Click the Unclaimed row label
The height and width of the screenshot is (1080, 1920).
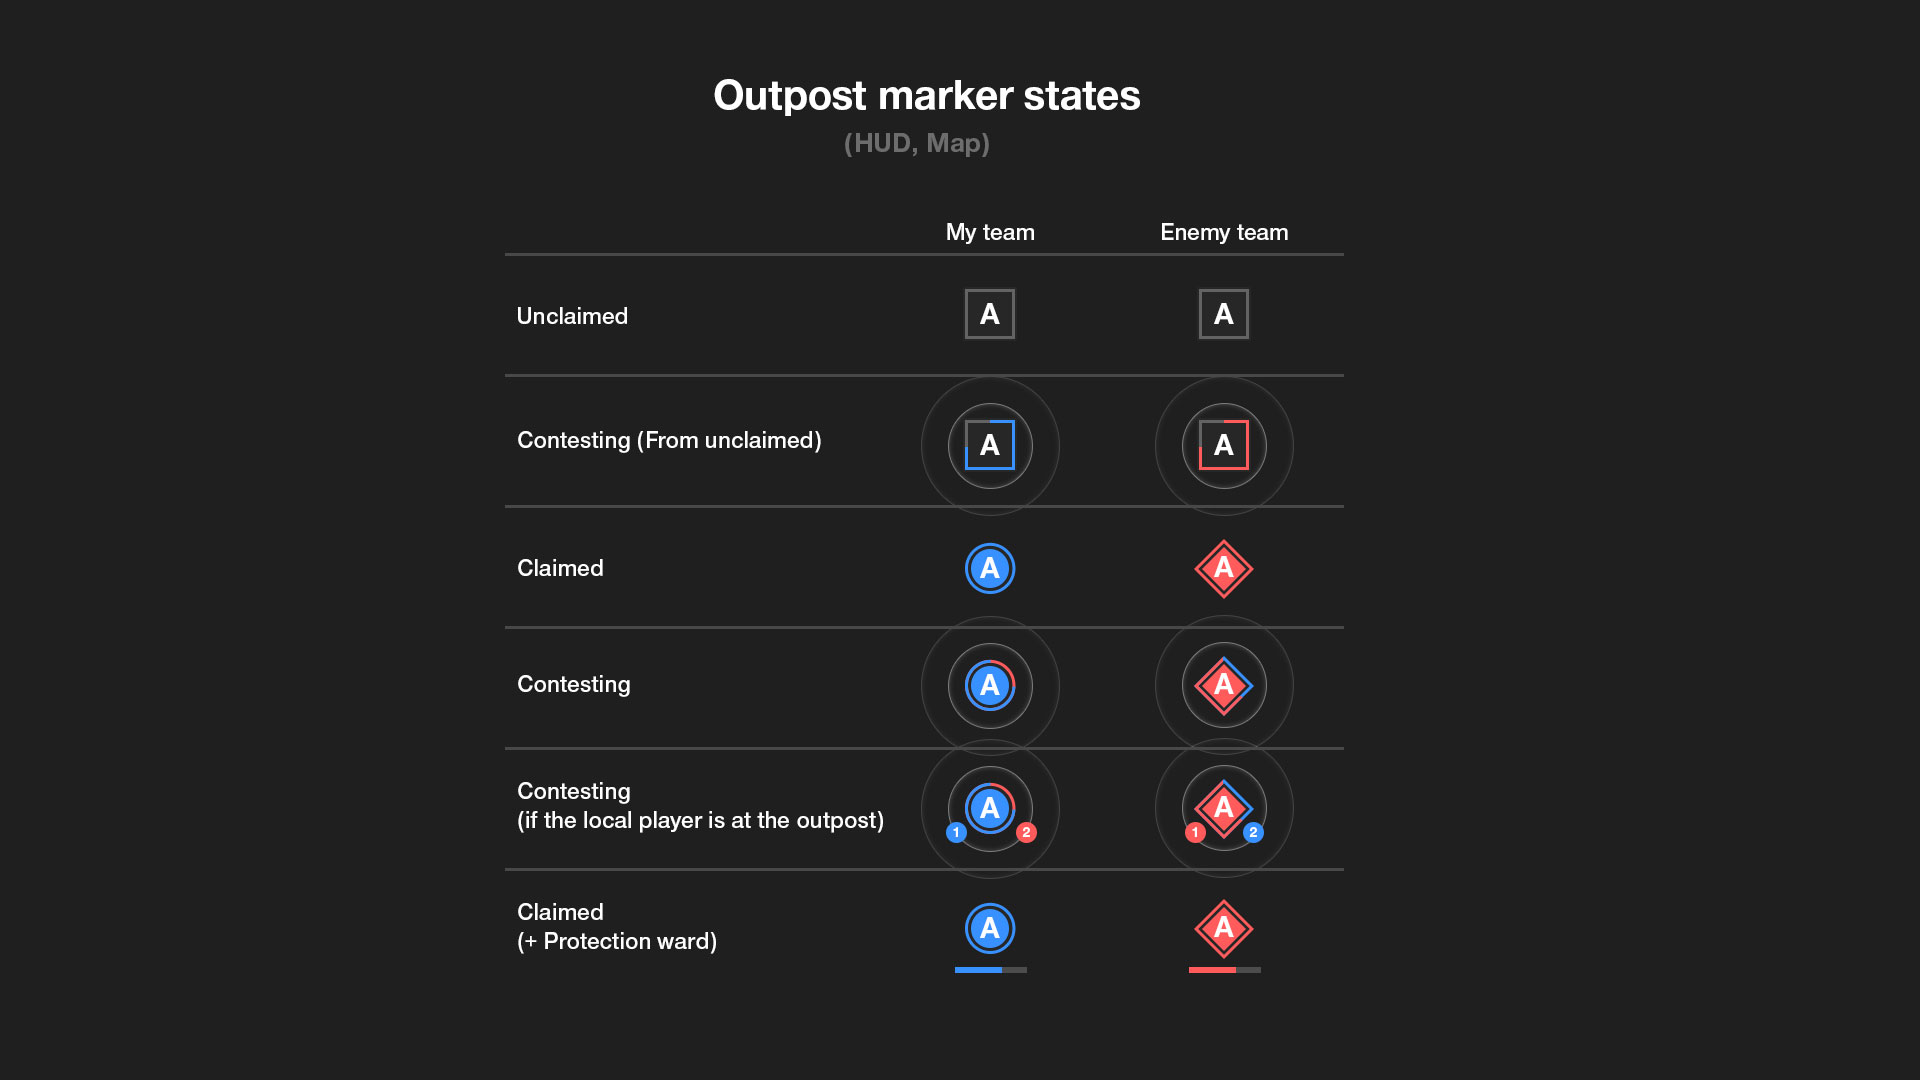click(x=572, y=316)
